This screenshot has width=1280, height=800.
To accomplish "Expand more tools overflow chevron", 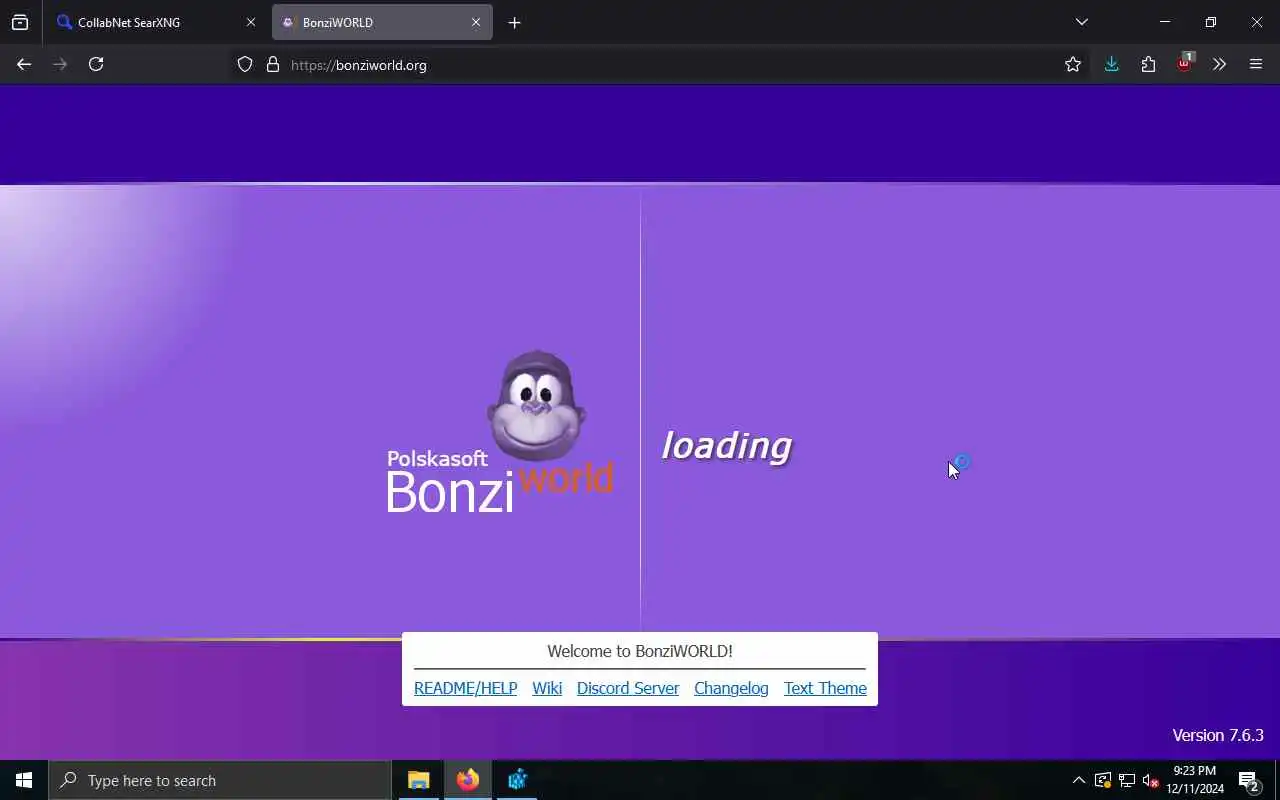I will pos(1219,64).
